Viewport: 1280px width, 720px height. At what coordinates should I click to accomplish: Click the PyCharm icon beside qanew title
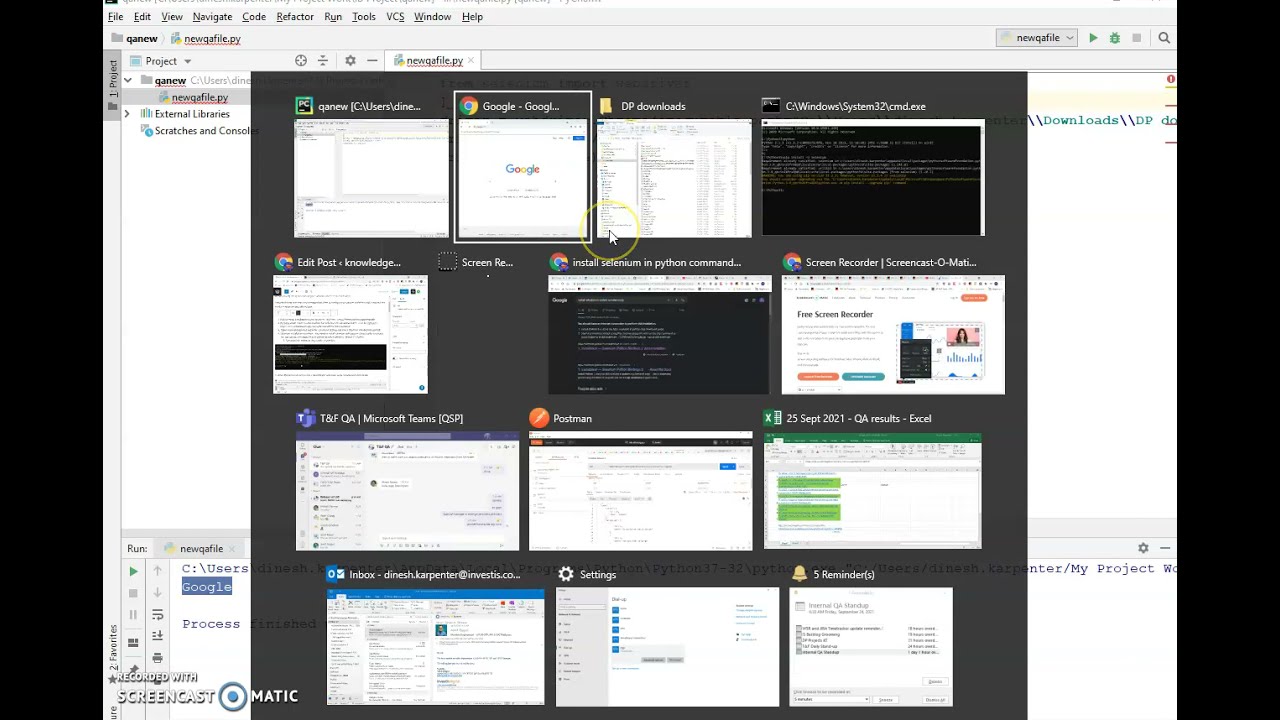303,106
